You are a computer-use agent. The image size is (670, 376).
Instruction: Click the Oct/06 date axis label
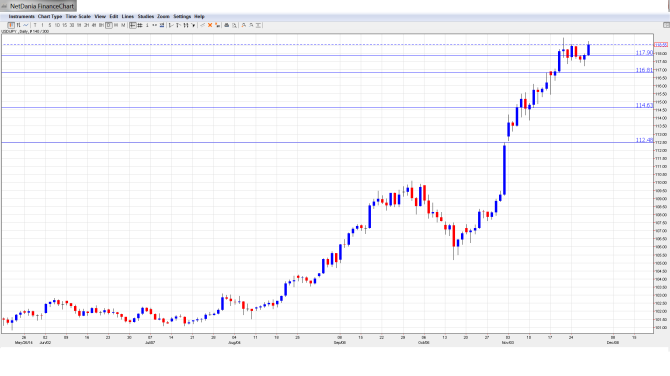click(423, 343)
